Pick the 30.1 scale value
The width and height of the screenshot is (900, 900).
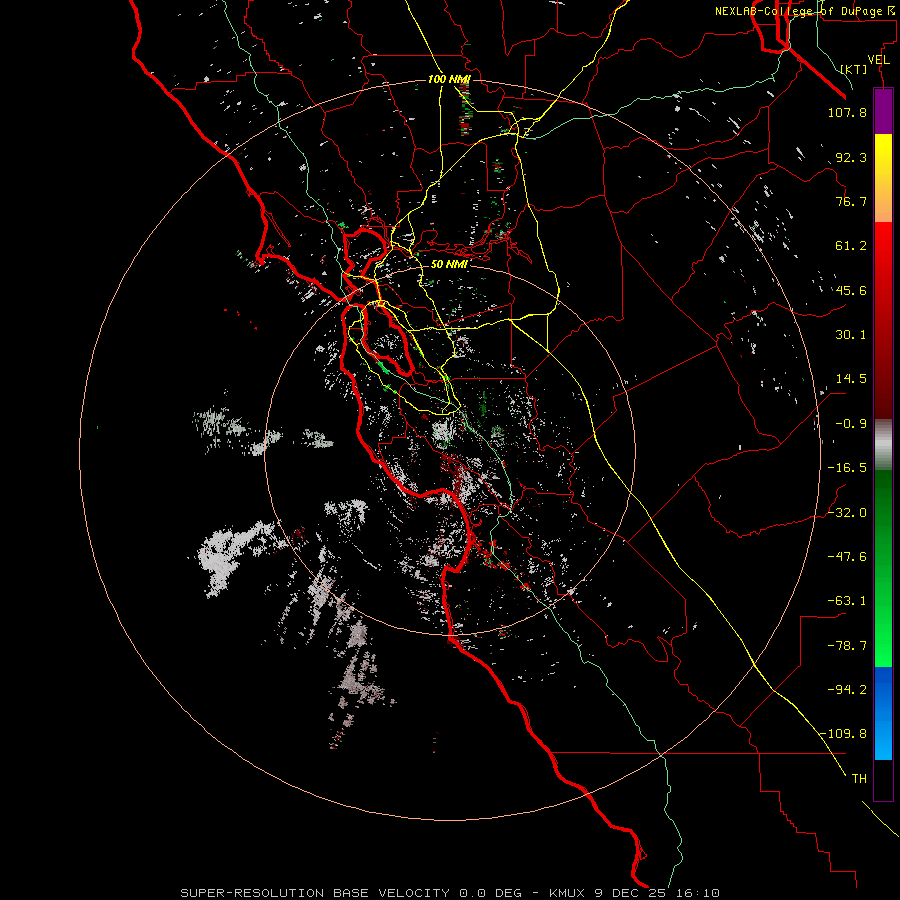coord(851,335)
